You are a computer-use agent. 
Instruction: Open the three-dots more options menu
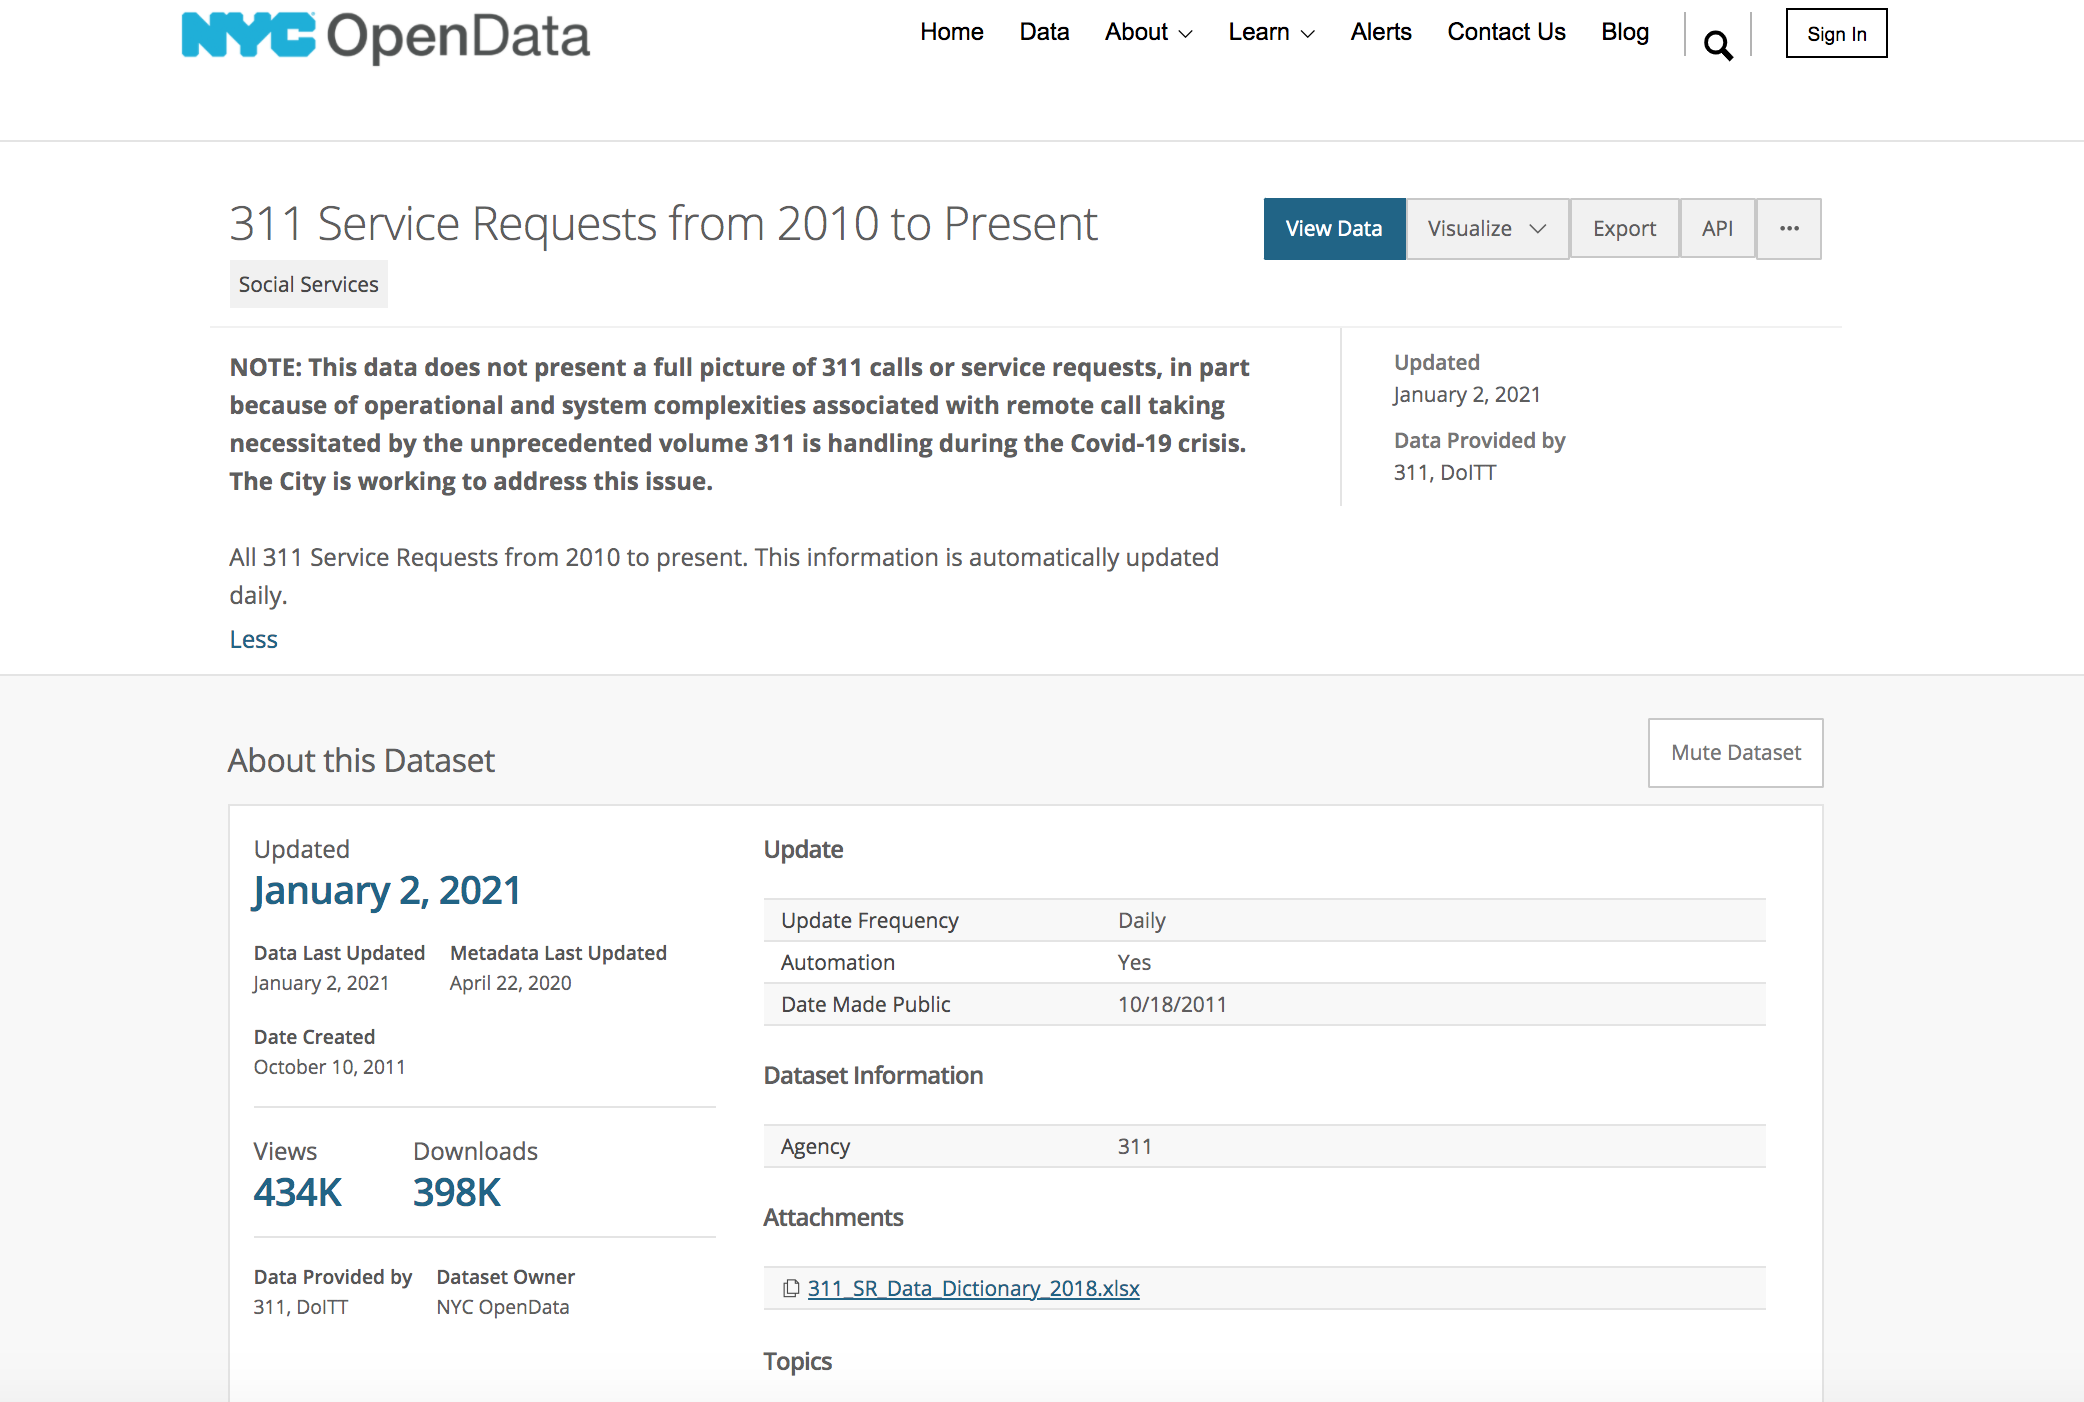1789,229
